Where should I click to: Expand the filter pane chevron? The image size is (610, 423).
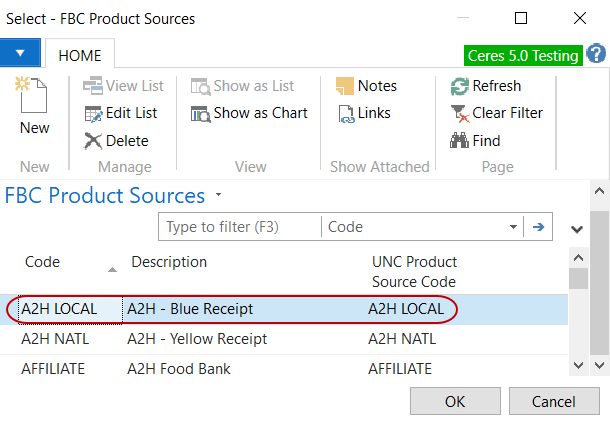point(577,229)
